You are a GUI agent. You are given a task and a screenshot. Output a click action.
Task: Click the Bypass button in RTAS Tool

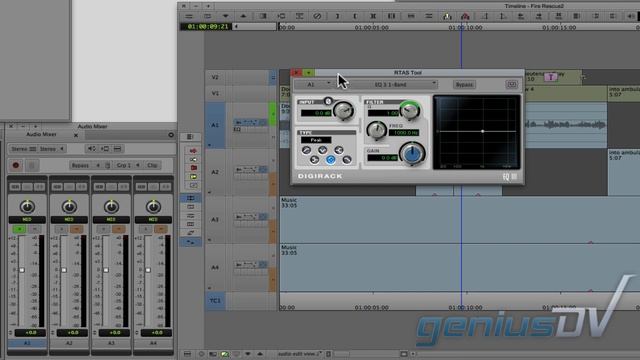pyautogui.click(x=464, y=84)
